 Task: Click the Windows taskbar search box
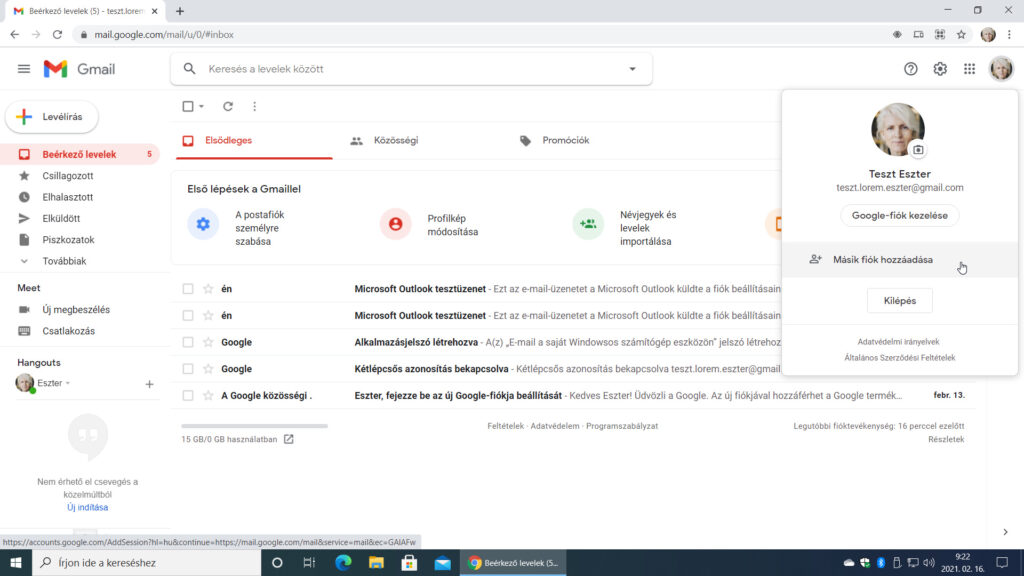(147, 562)
